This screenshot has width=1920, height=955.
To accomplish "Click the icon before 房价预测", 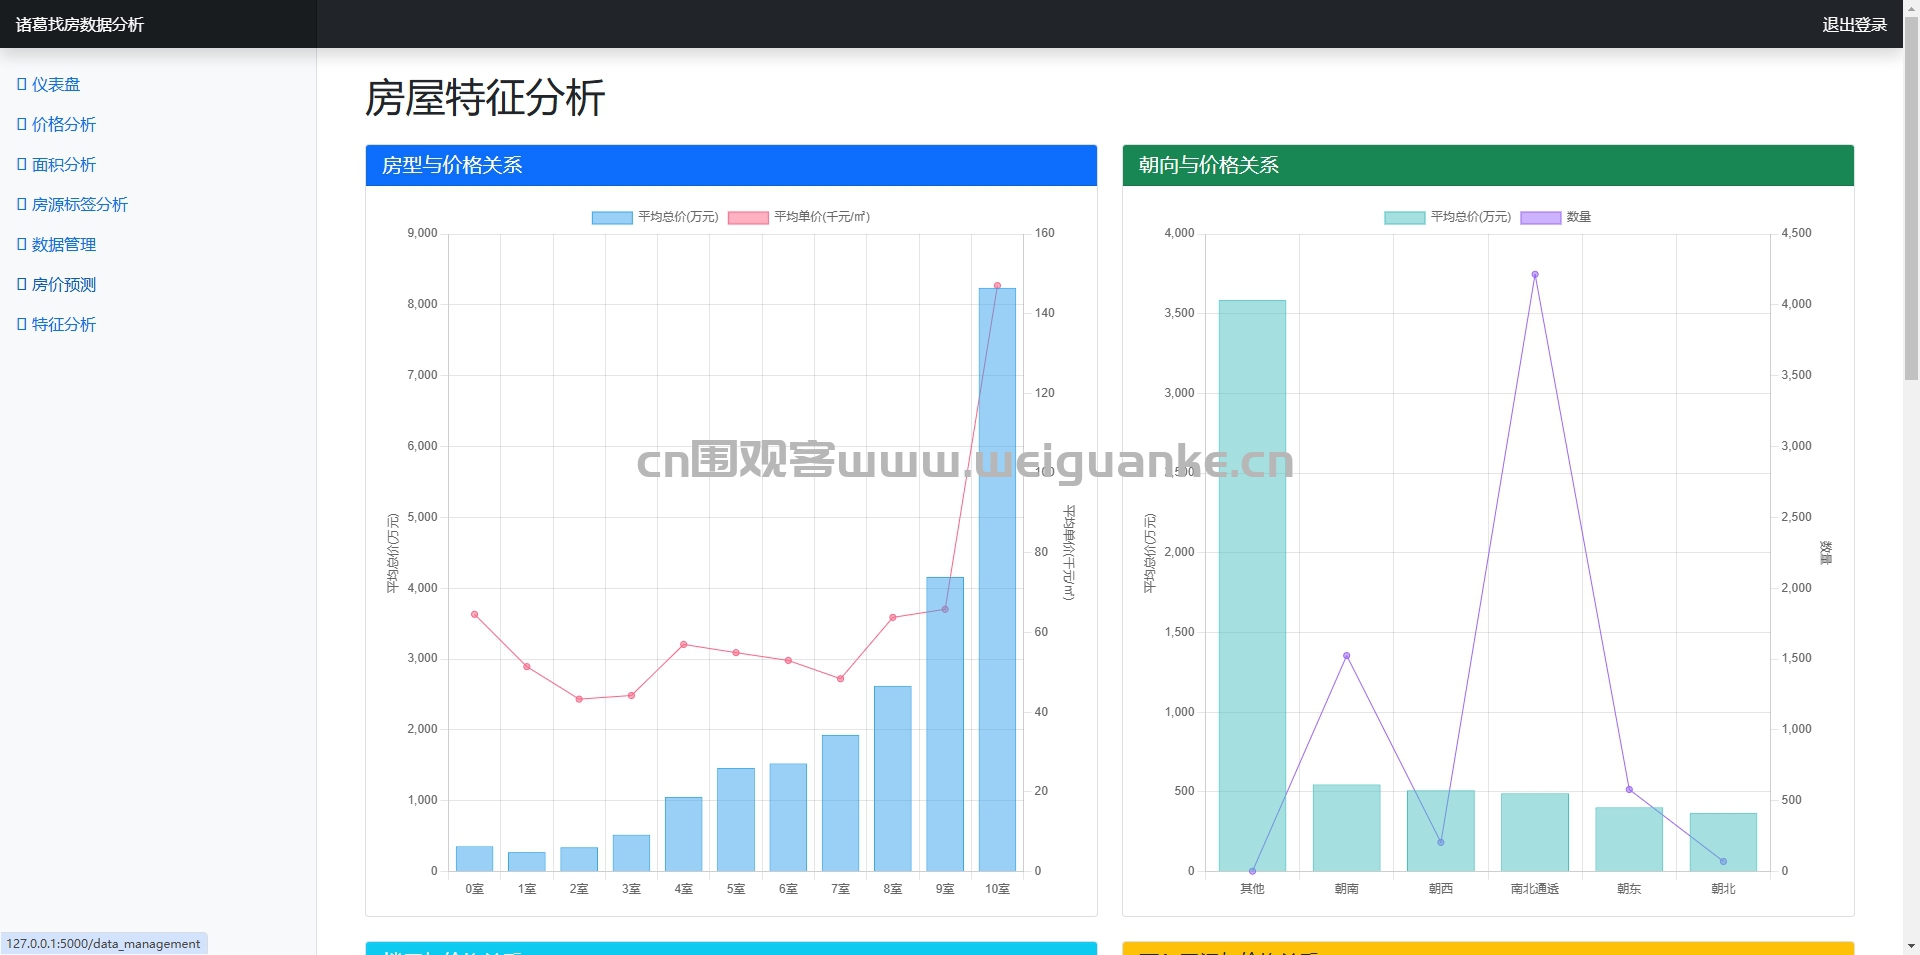I will pyautogui.click(x=22, y=285).
